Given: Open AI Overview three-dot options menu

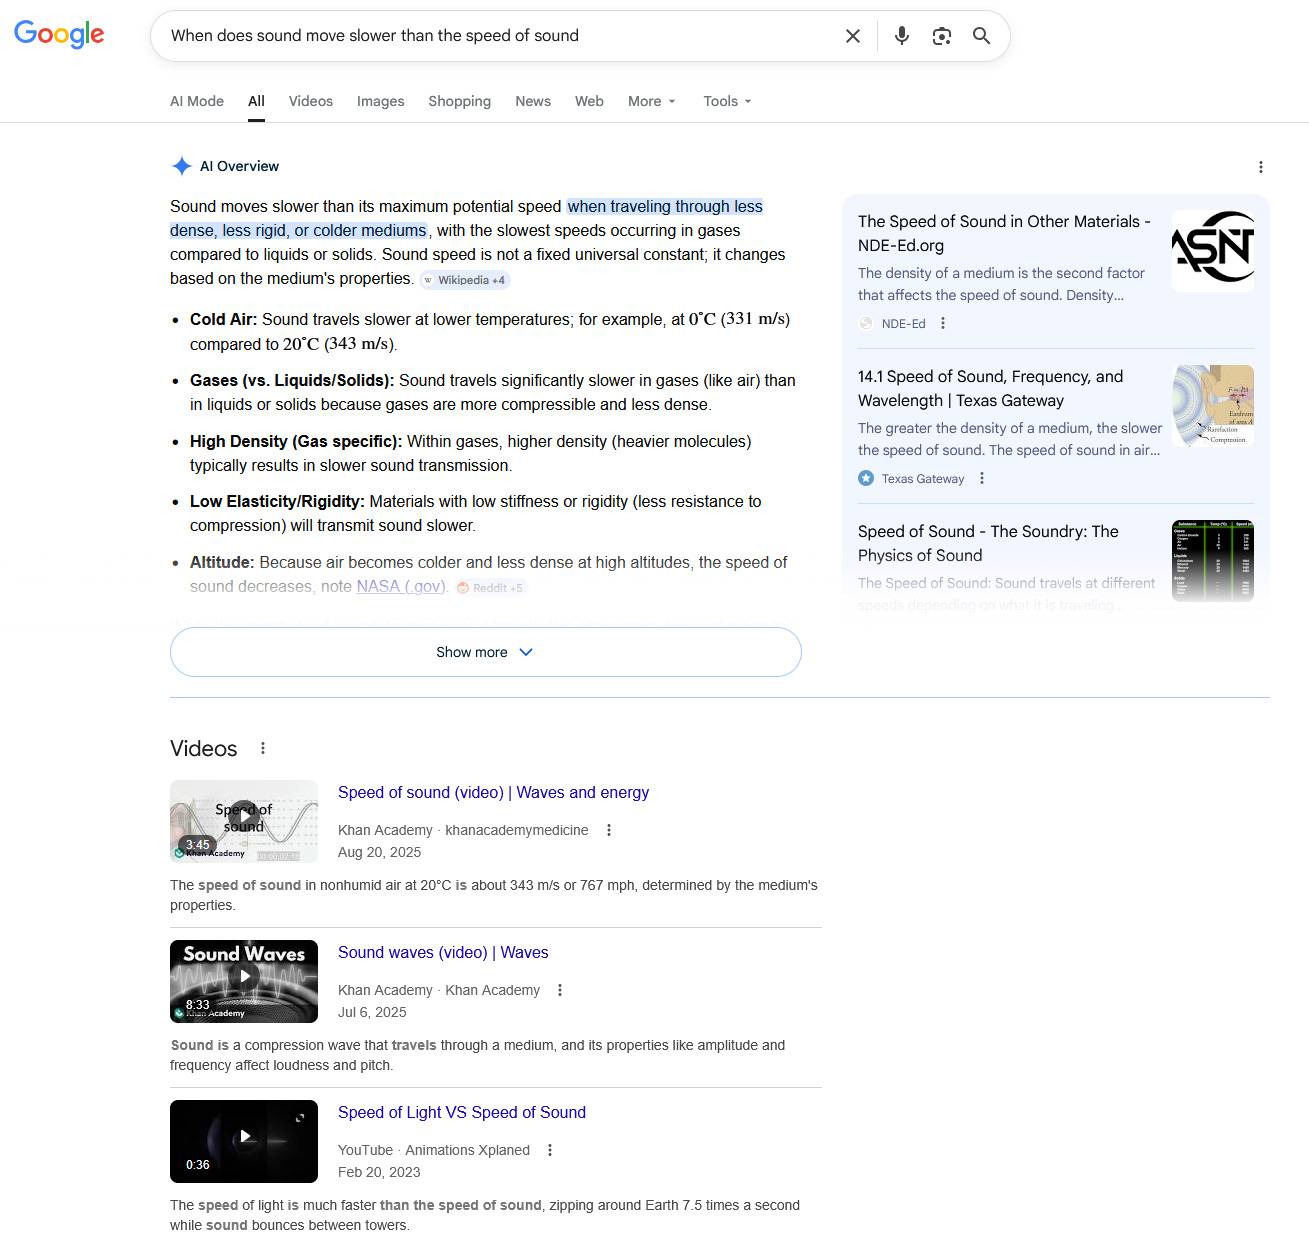Looking at the screenshot, I should click(1261, 167).
